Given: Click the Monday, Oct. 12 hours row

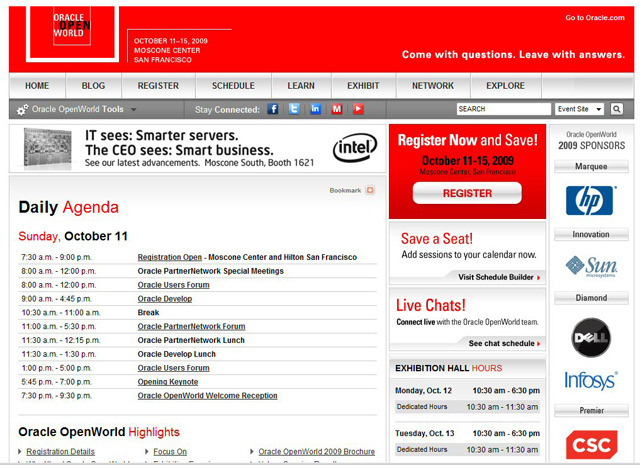Looking at the screenshot, I should [x=467, y=391].
